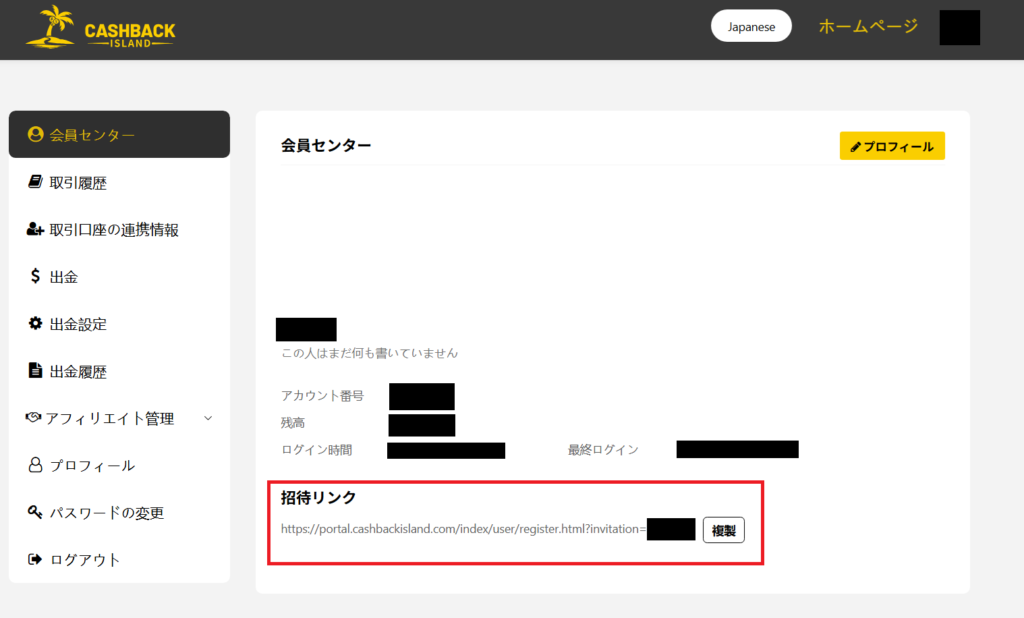Image resolution: width=1024 pixels, height=618 pixels.
Task: Expand the アフィリエイト管理 chevron
Action: 208,418
